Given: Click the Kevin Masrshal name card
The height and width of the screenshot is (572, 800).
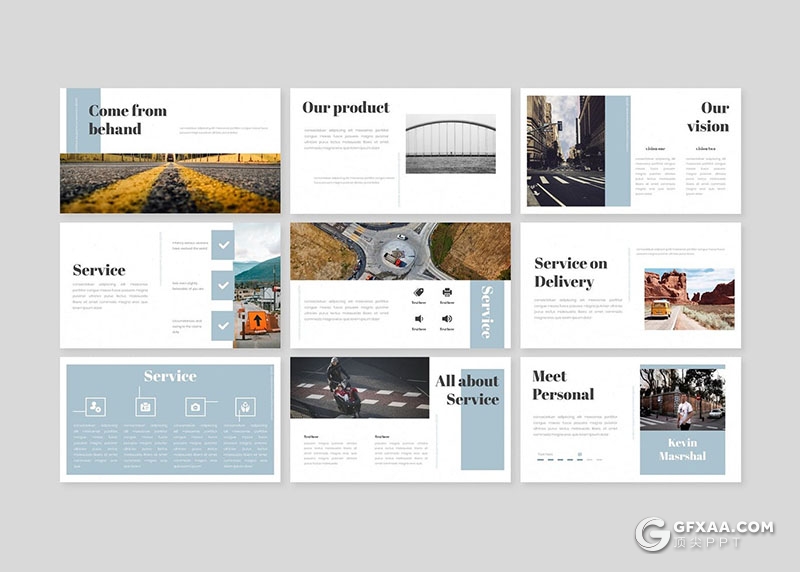Looking at the screenshot, I should pos(682,449).
